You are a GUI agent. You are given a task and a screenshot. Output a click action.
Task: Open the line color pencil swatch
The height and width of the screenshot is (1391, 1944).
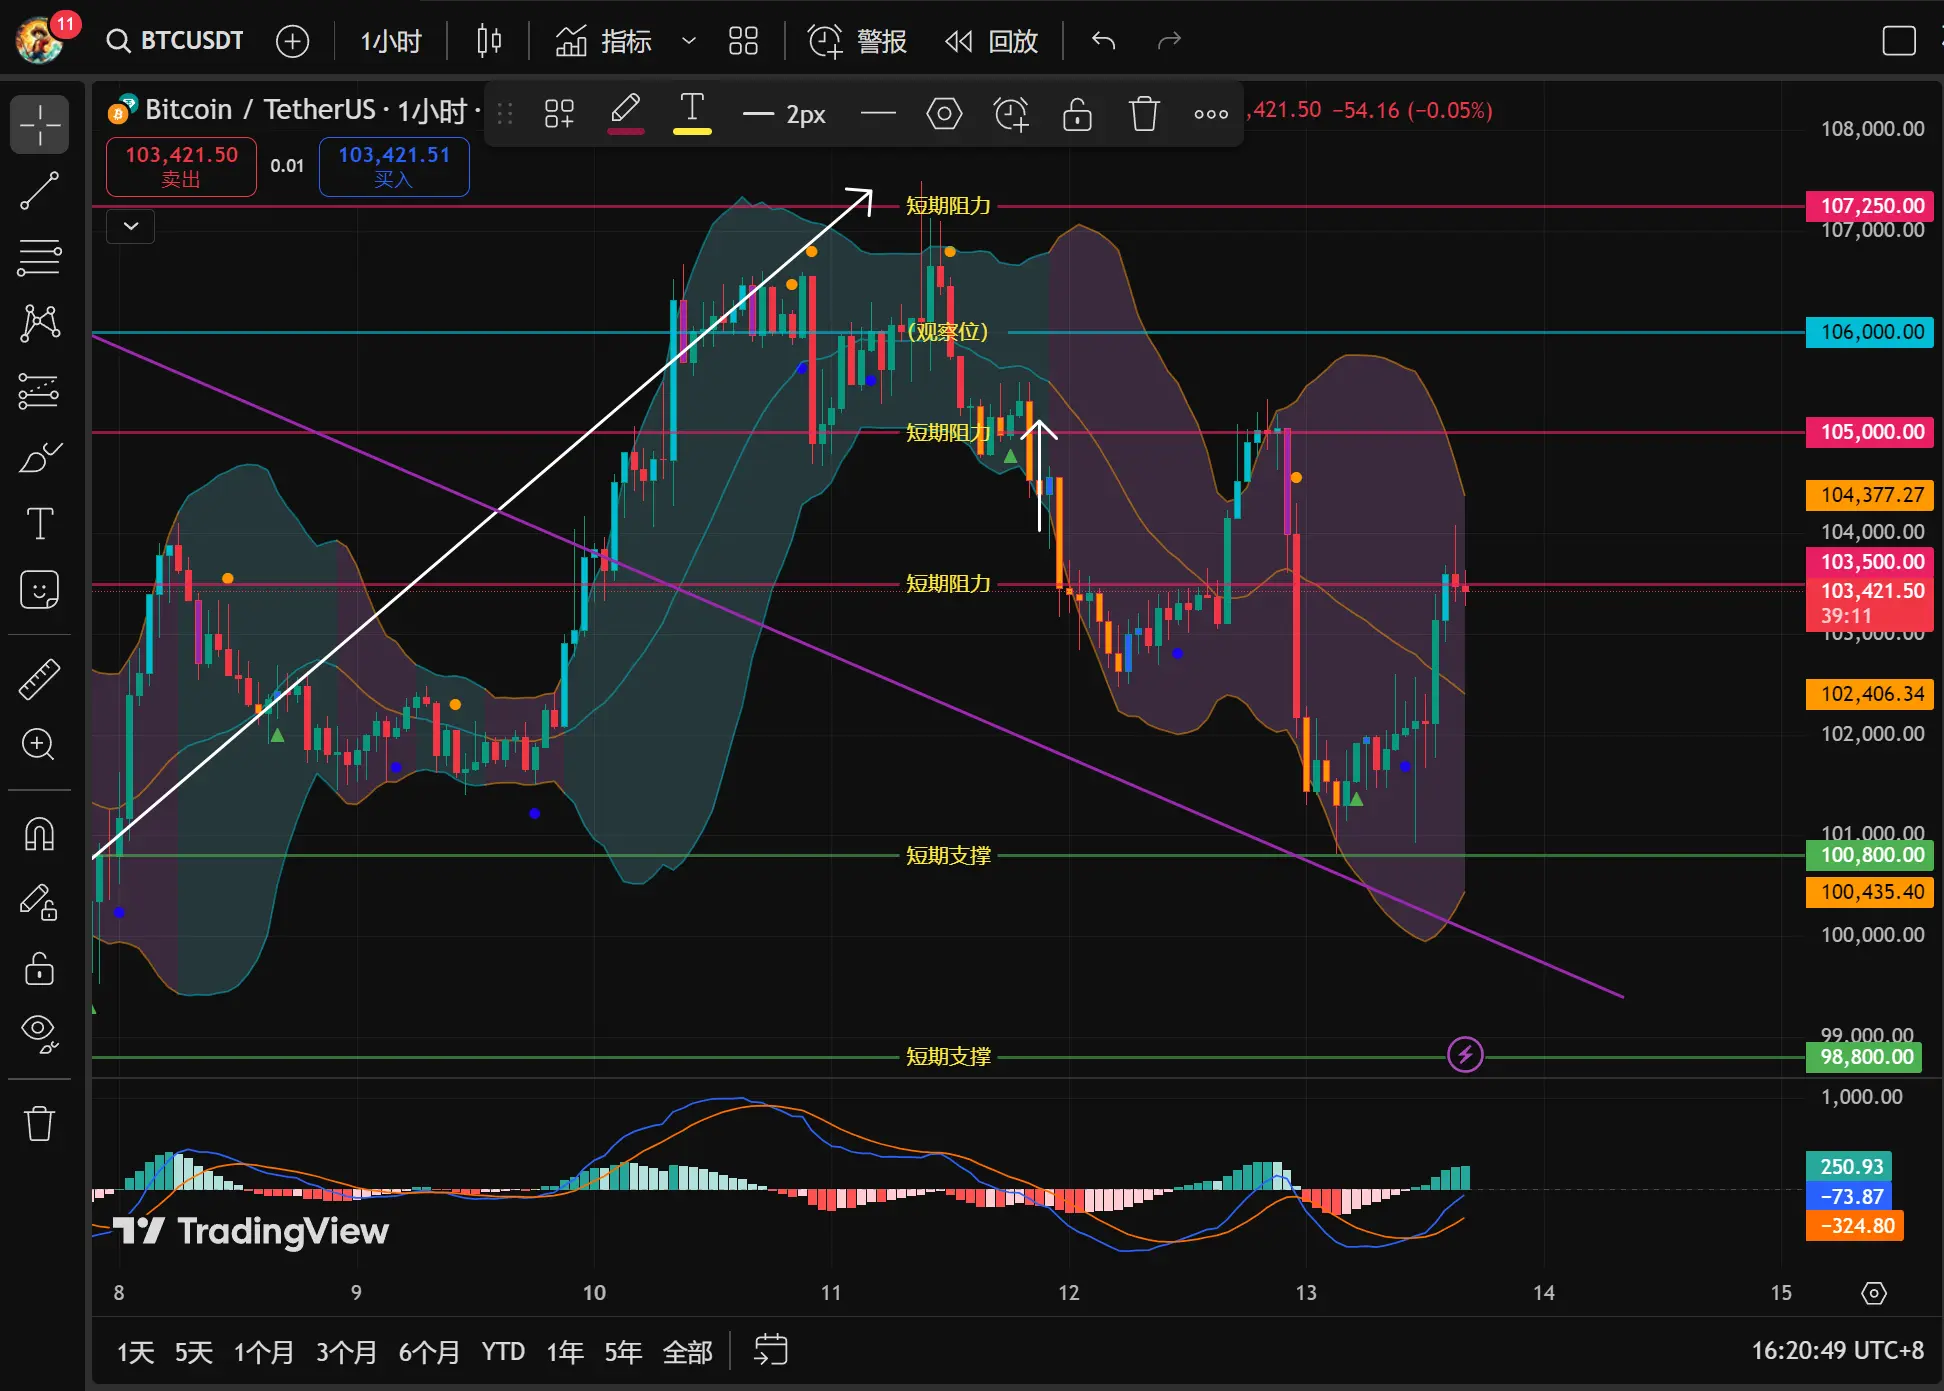[x=626, y=112]
